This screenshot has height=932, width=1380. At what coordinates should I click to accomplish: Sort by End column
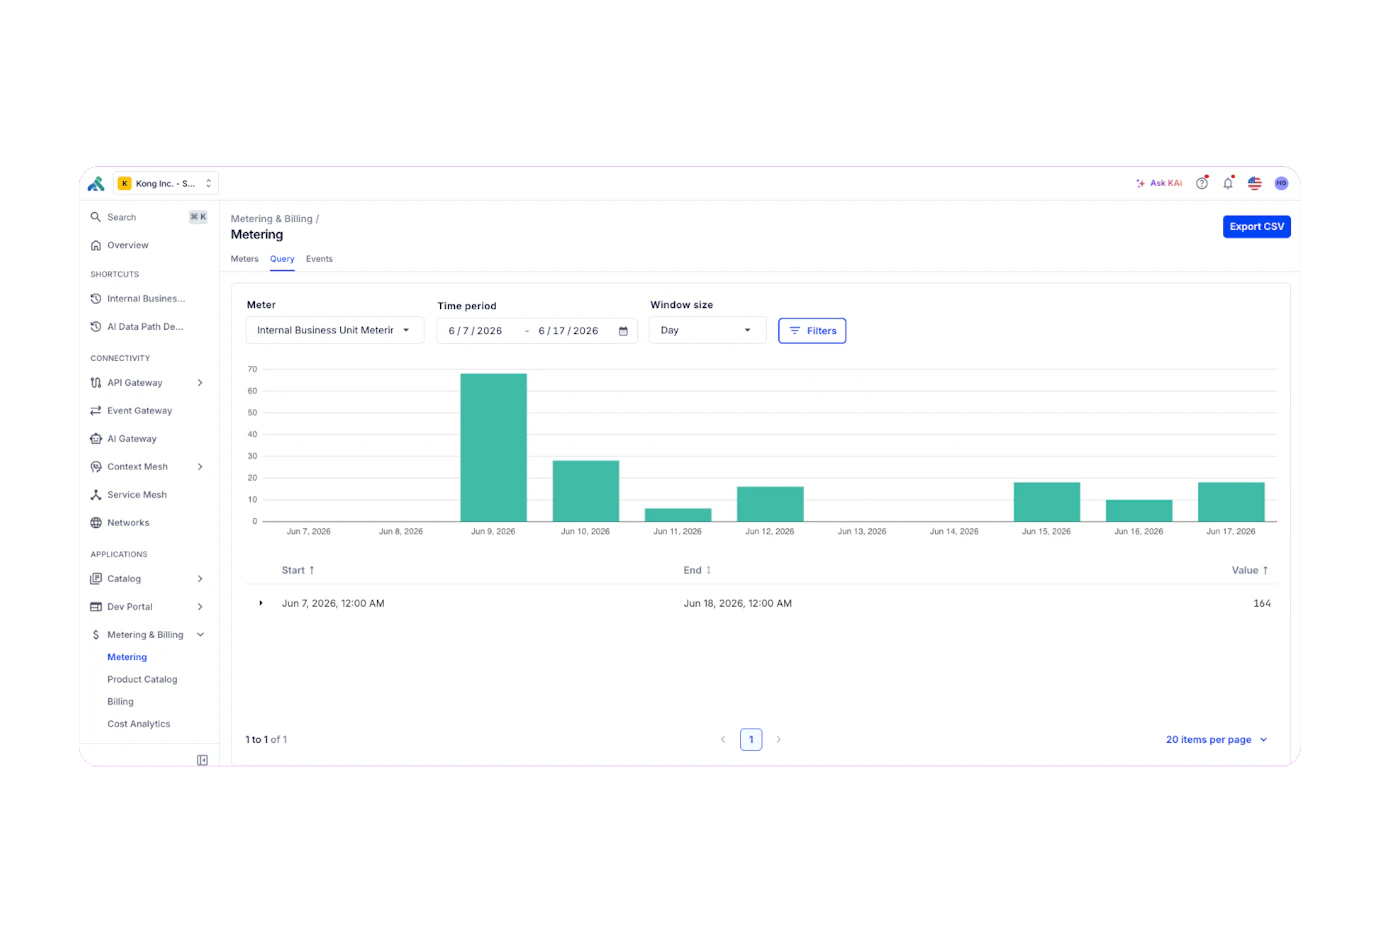697,570
